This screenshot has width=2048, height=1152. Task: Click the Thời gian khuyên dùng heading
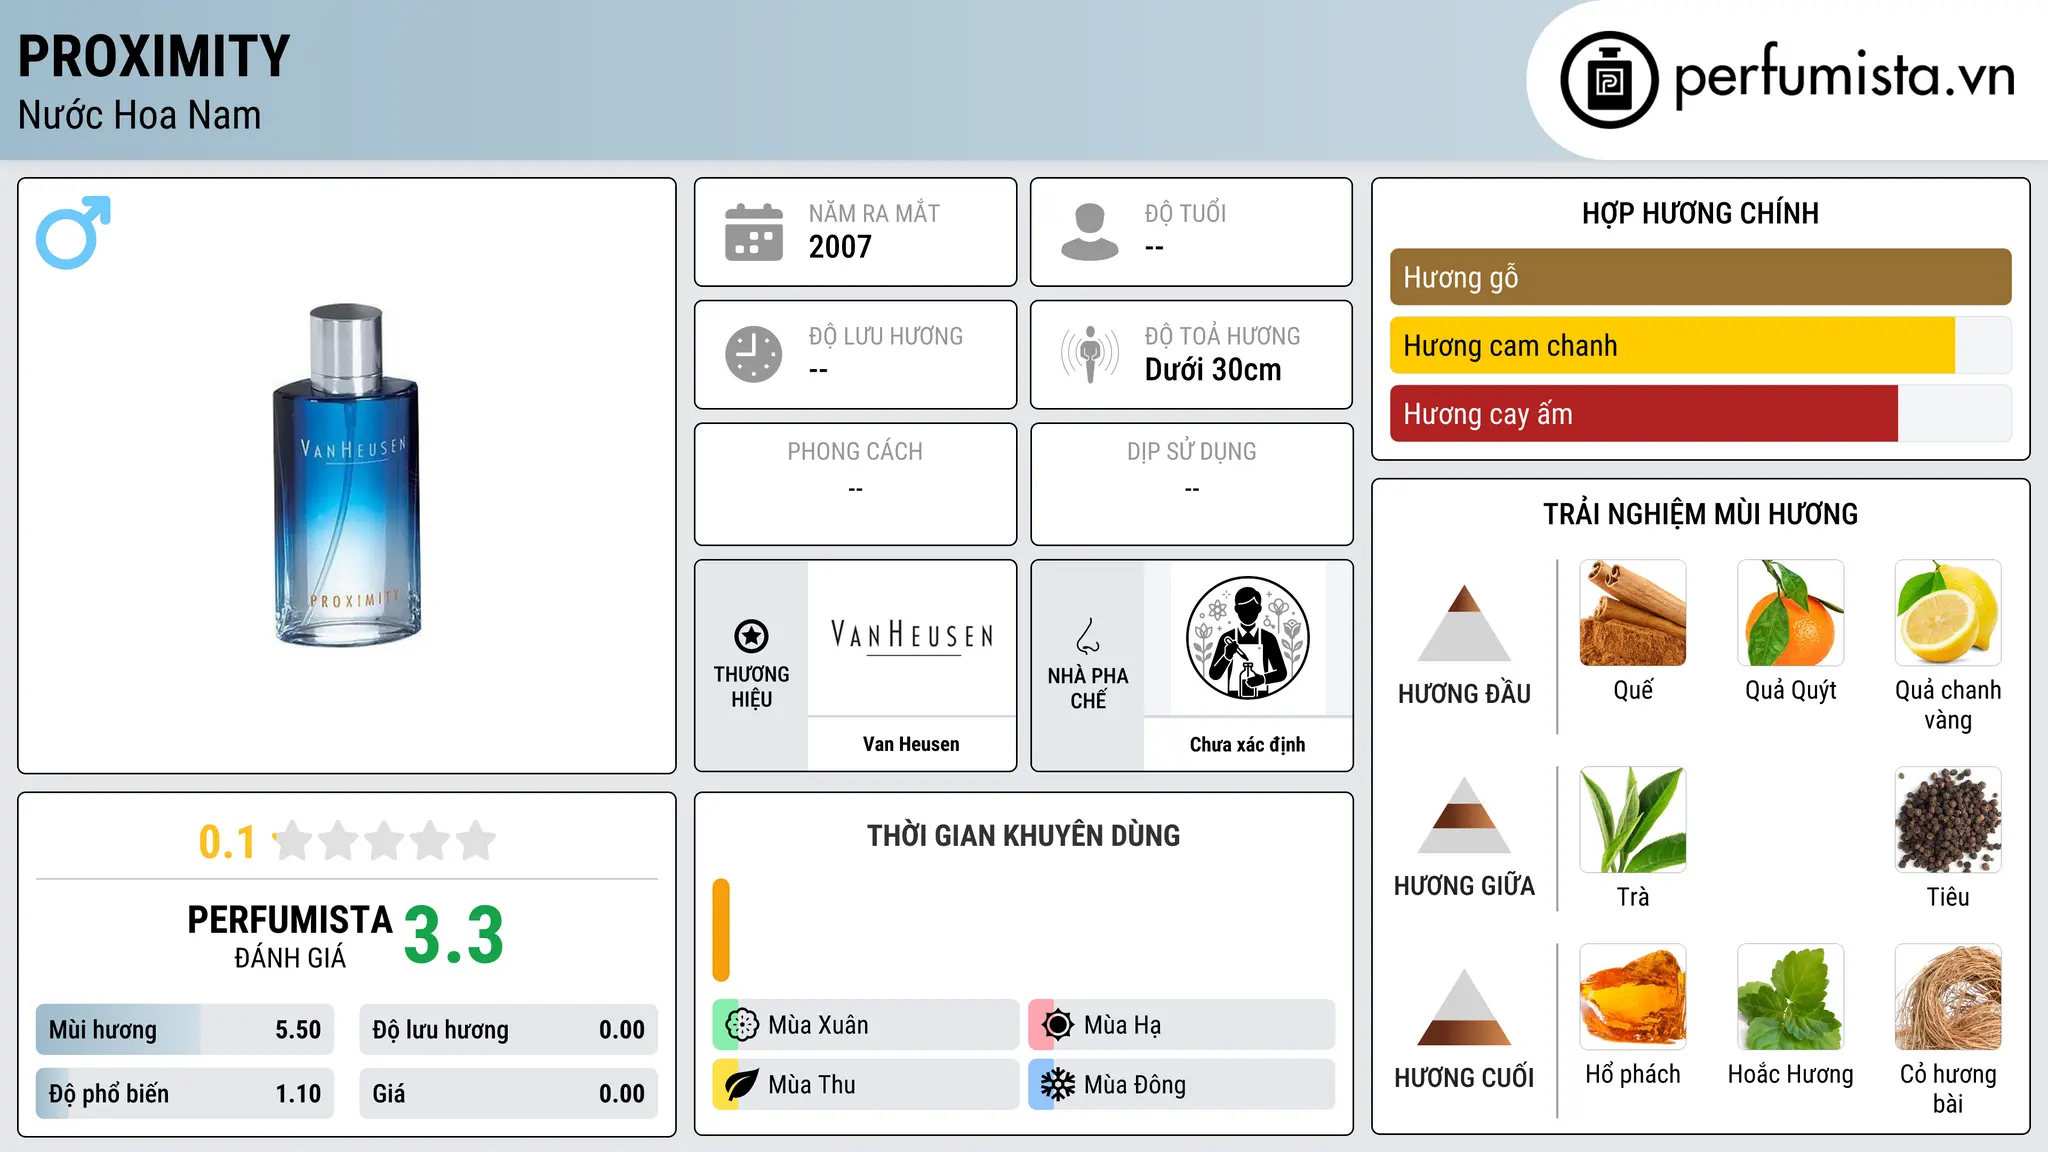coord(1023,835)
